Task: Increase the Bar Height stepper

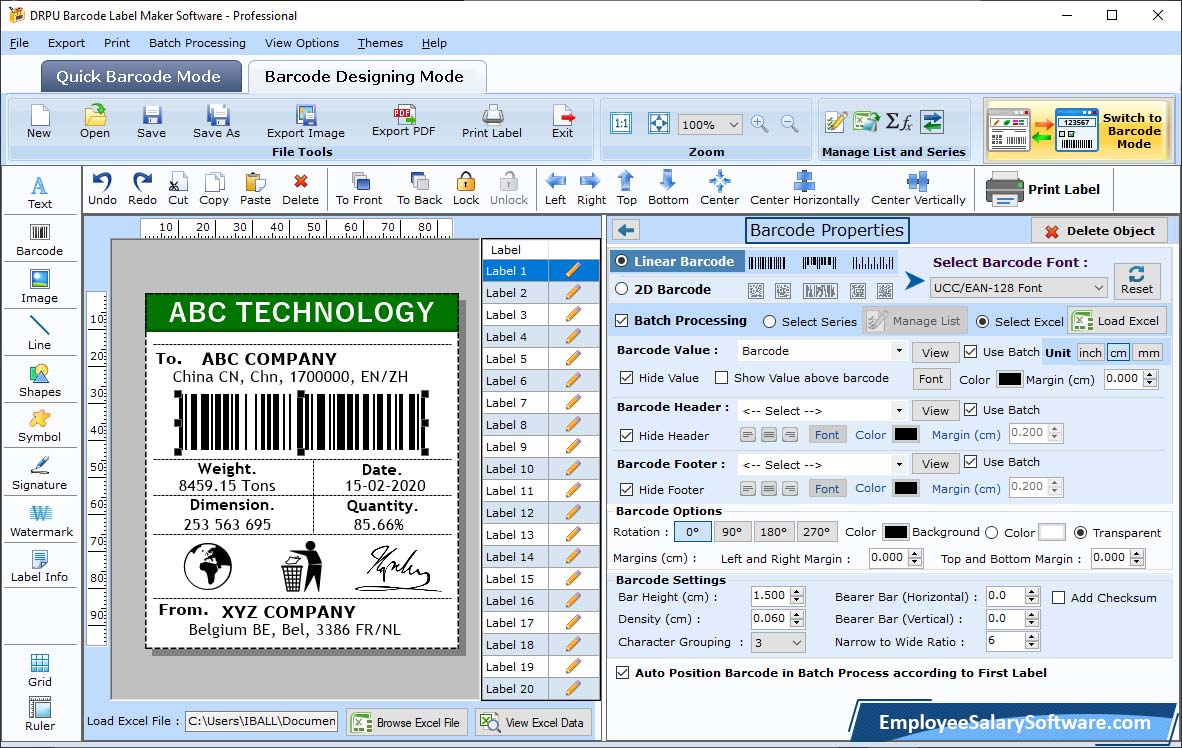Action: 798,591
